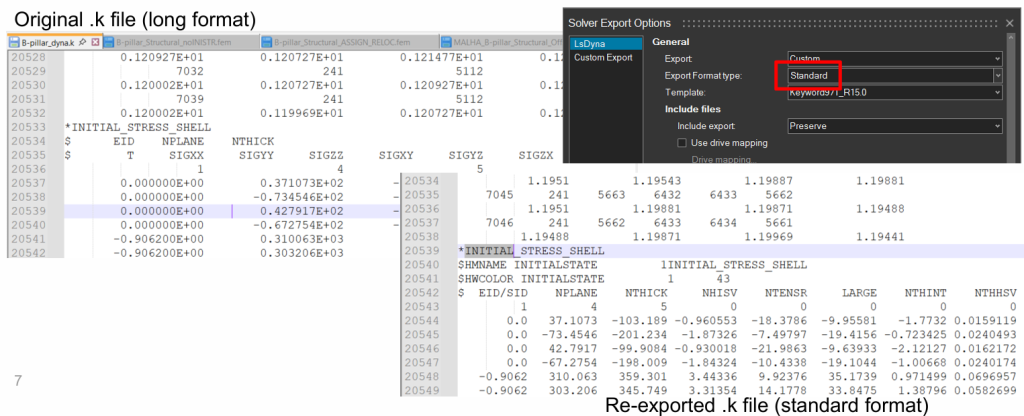
Task: Click the B-pillar_Structural_ASSIGN_RELOC.fem file icon
Action: click(x=266, y=42)
